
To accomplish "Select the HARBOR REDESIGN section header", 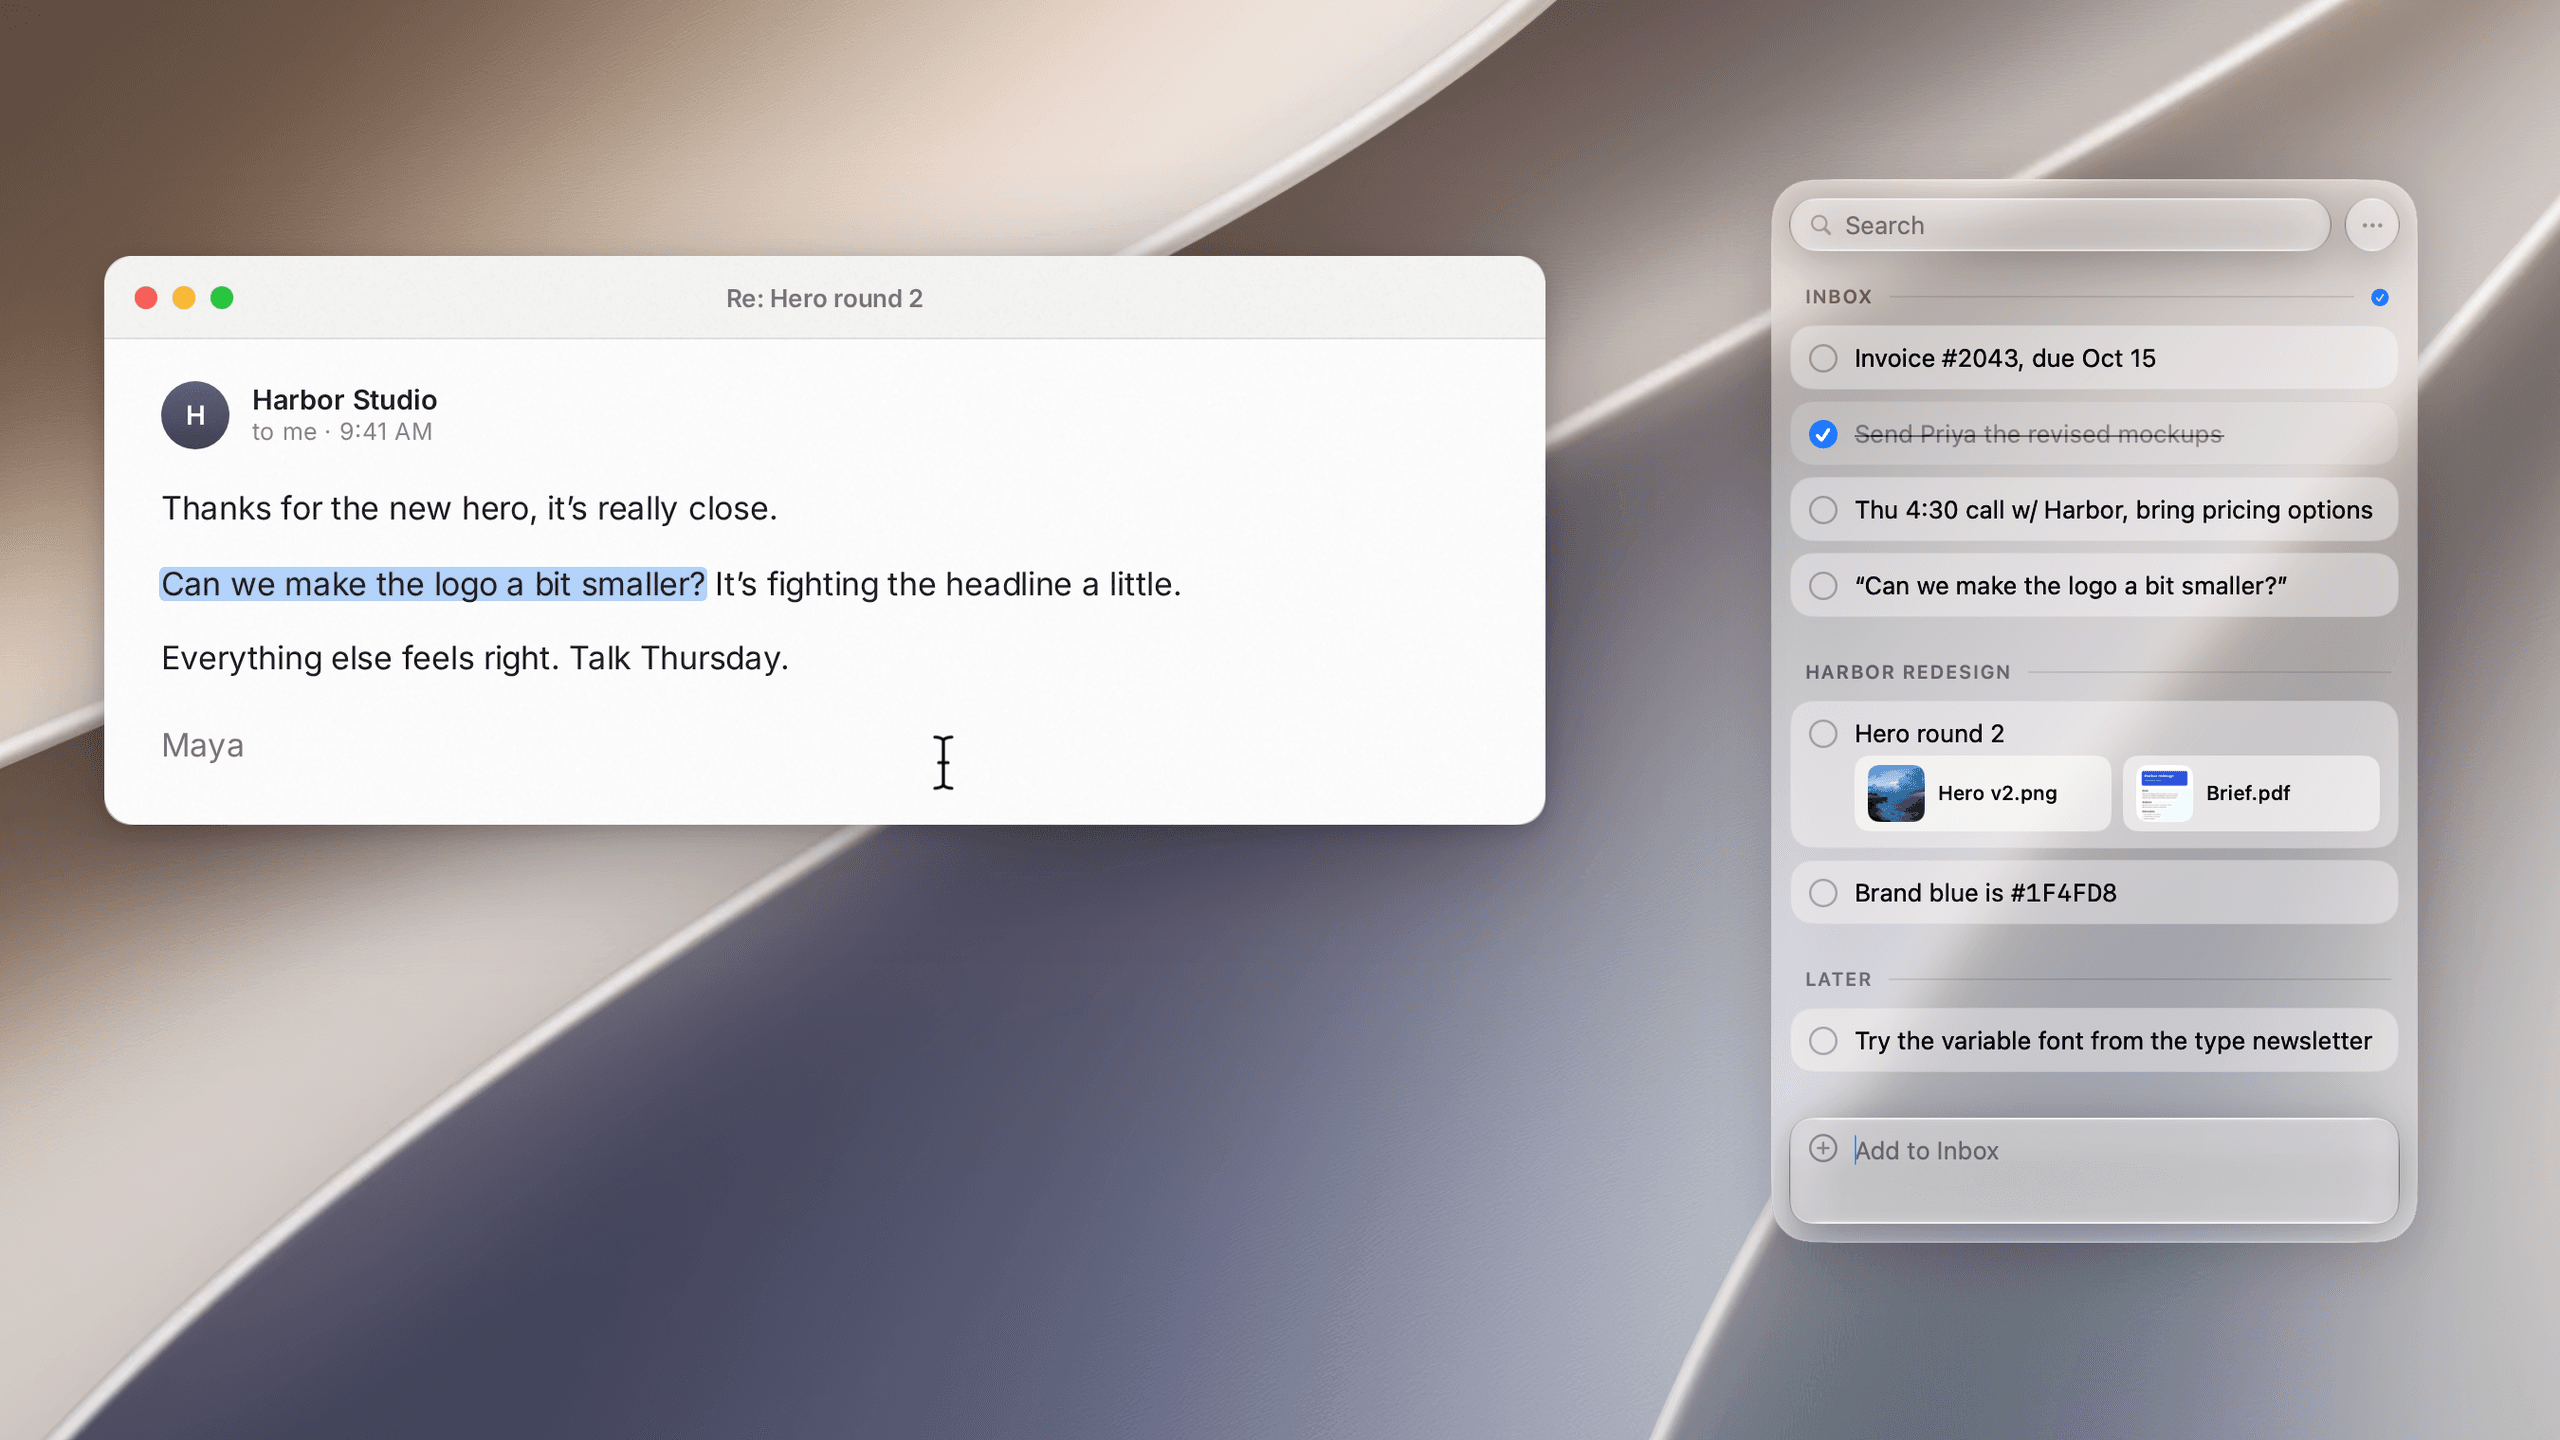I will [1907, 672].
